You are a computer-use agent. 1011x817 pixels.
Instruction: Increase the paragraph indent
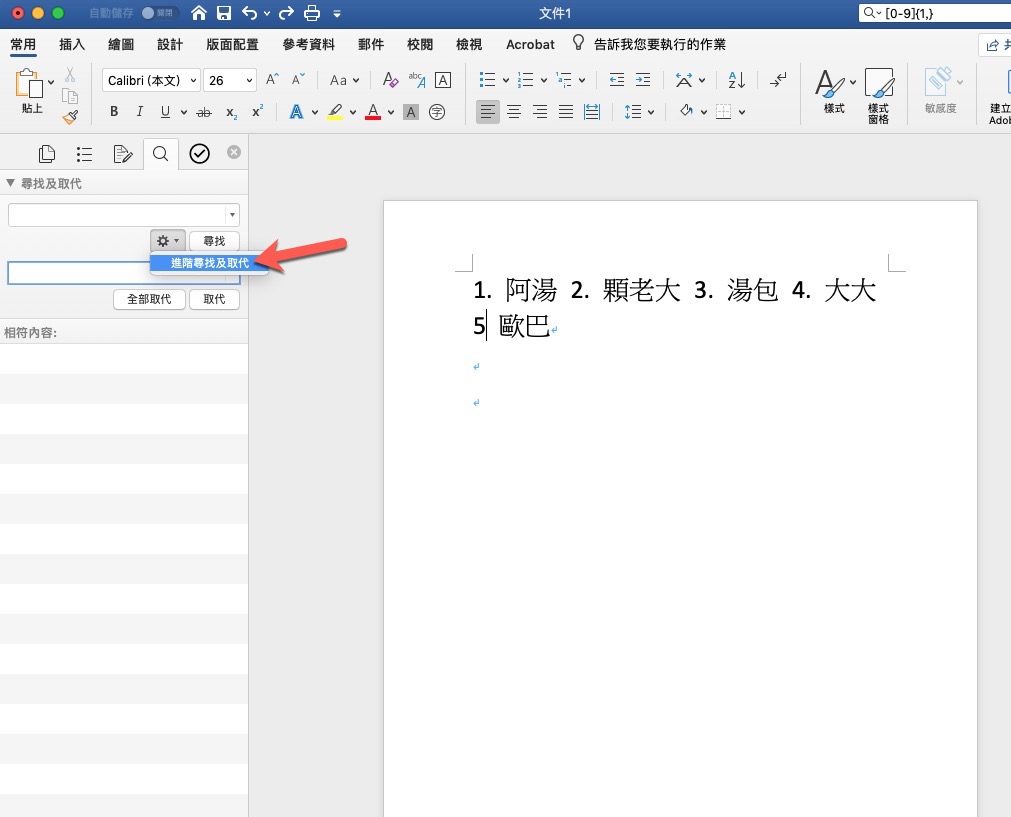point(642,80)
